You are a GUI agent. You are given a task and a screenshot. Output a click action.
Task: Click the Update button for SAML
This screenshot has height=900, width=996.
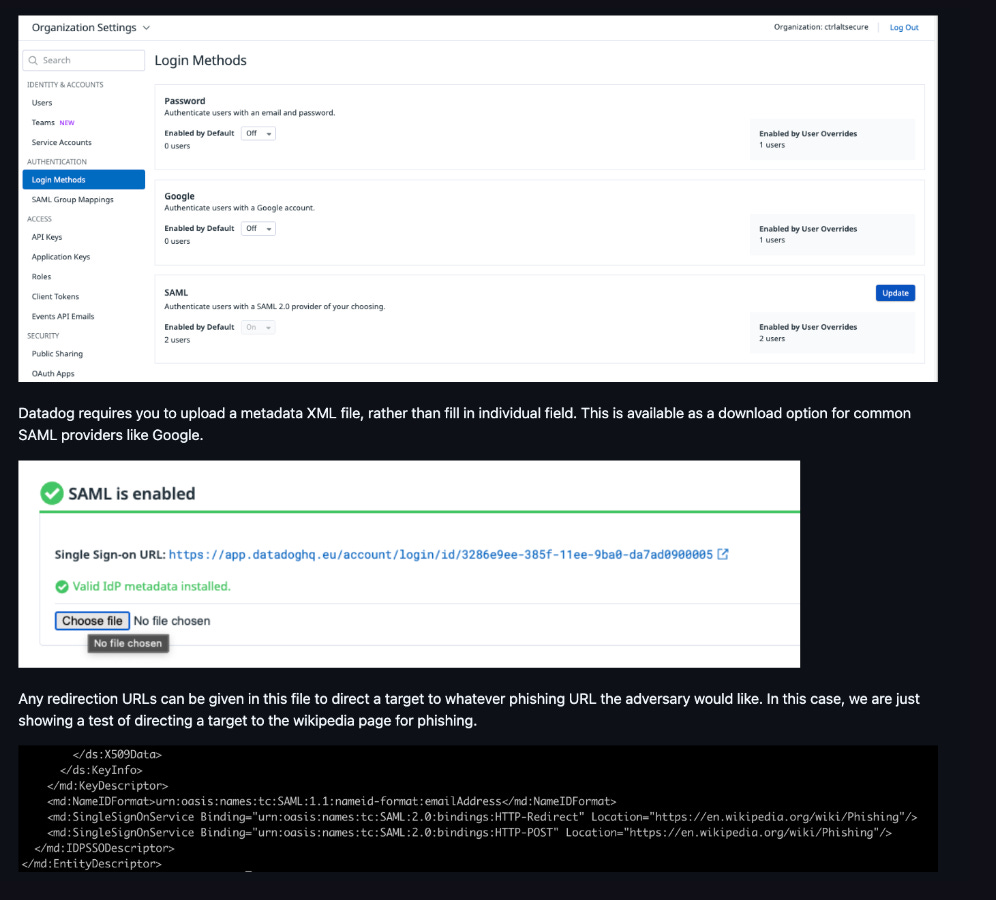pyautogui.click(x=894, y=292)
